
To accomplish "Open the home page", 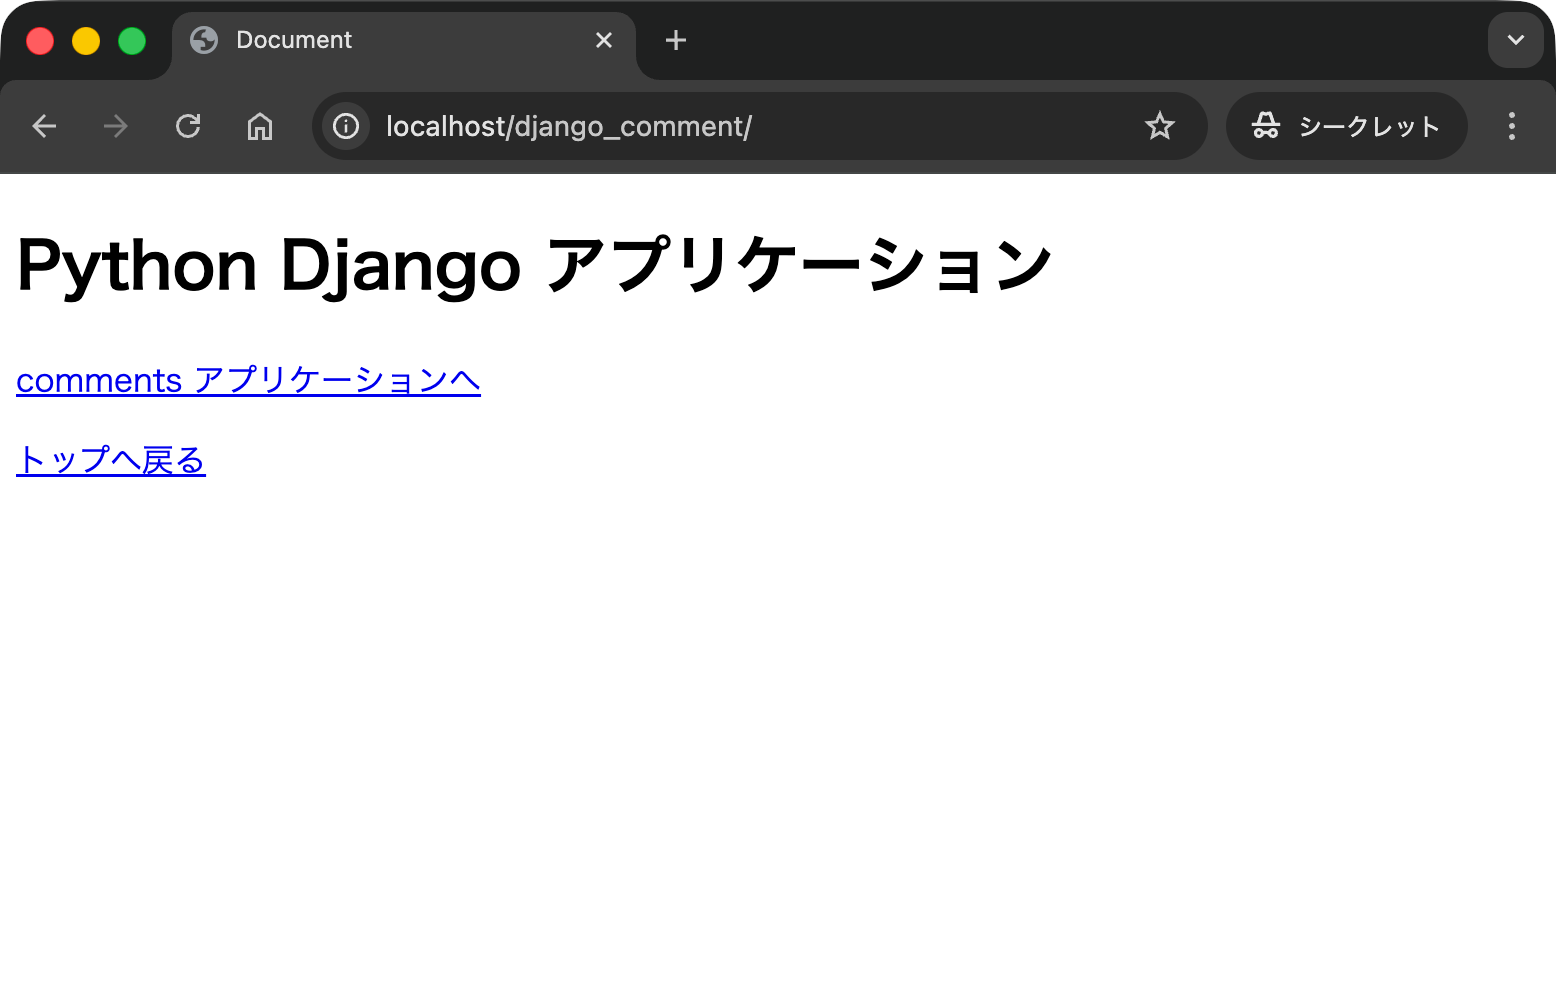I will (259, 126).
